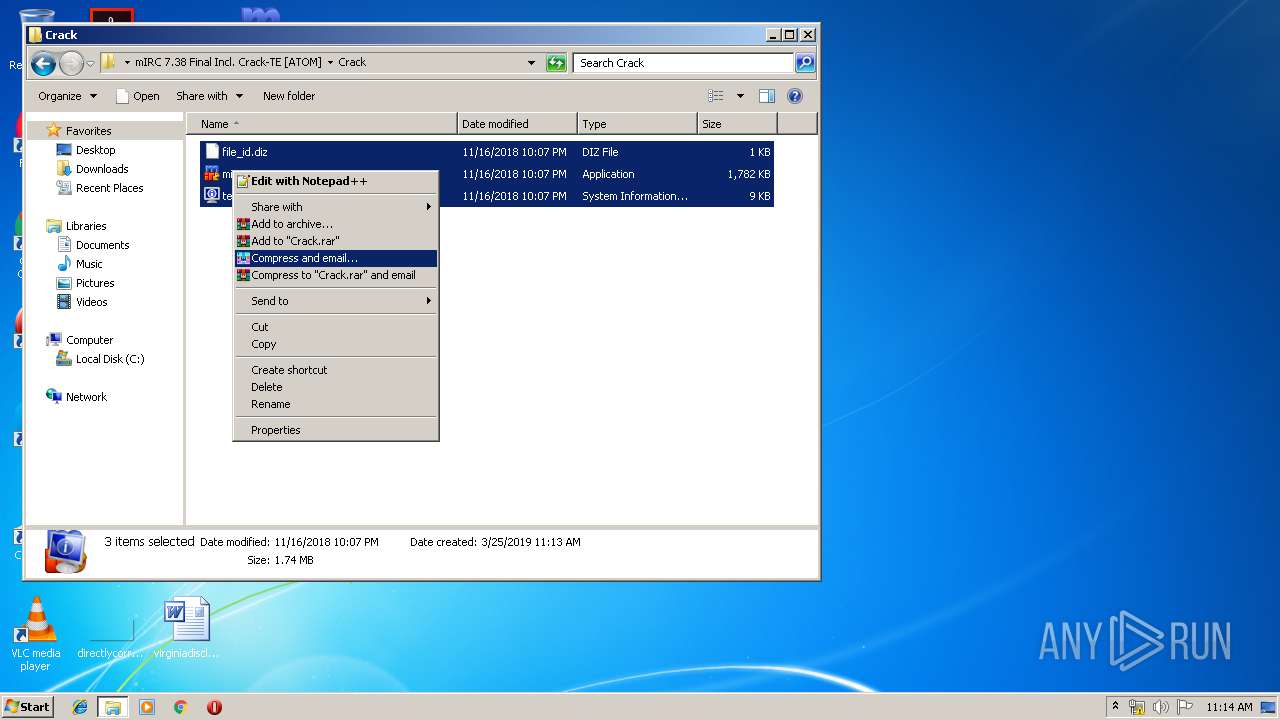The width and height of the screenshot is (1280, 720).
Task: Click the volume speaker tray icon
Action: pos(1161,707)
